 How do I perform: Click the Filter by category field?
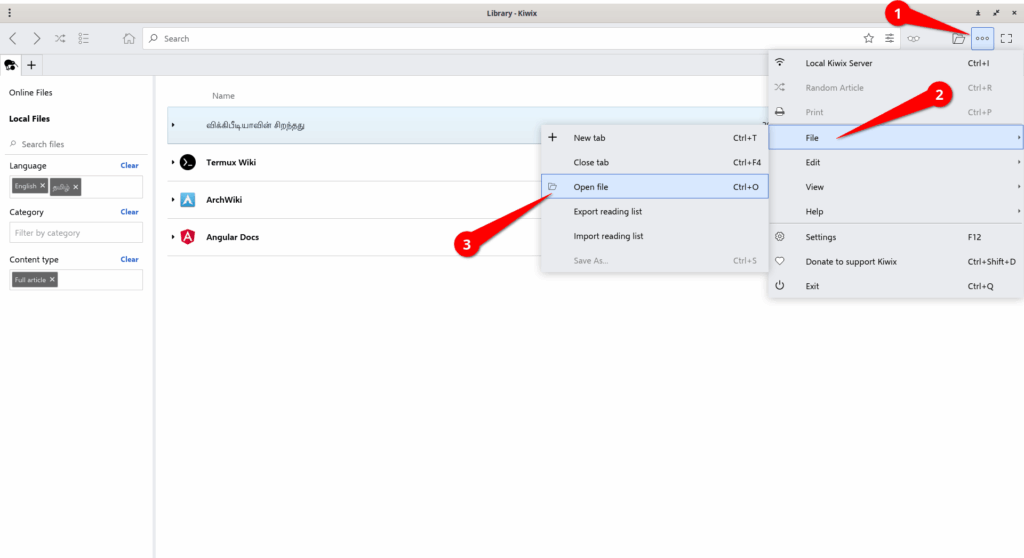point(76,233)
